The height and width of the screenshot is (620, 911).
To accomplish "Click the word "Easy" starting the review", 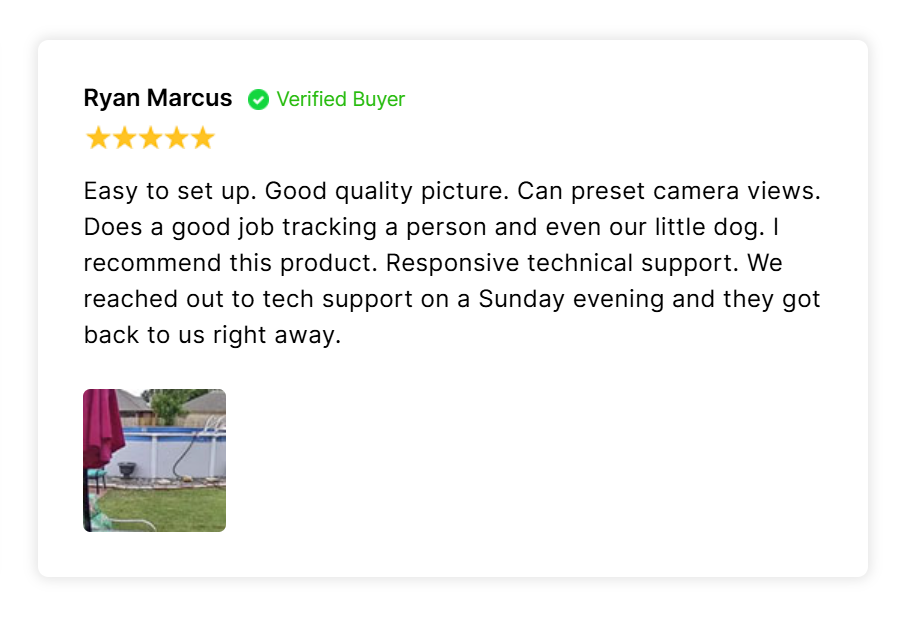I will tap(110, 191).
